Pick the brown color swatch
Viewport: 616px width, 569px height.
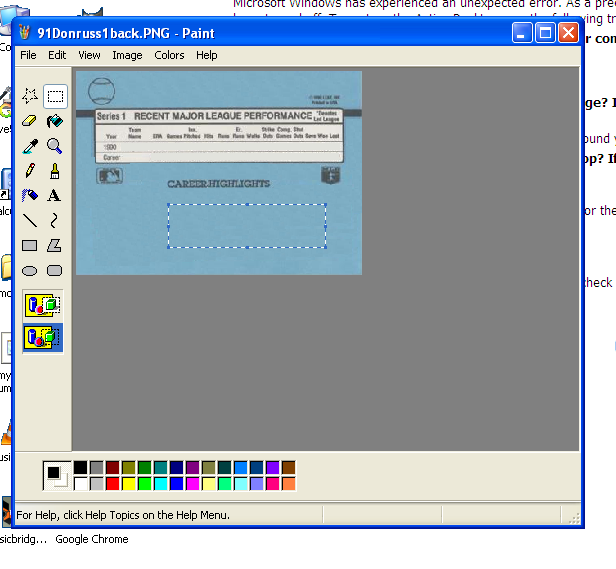[289, 468]
